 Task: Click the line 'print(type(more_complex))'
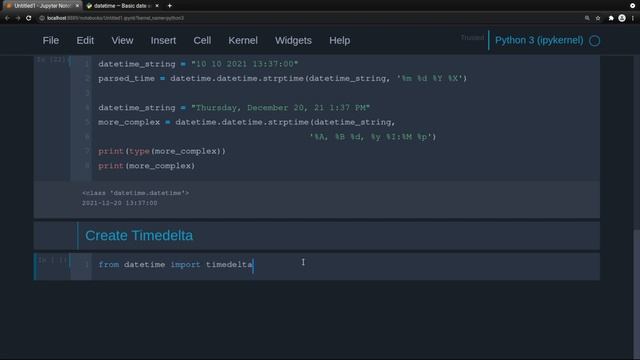click(x=162, y=151)
